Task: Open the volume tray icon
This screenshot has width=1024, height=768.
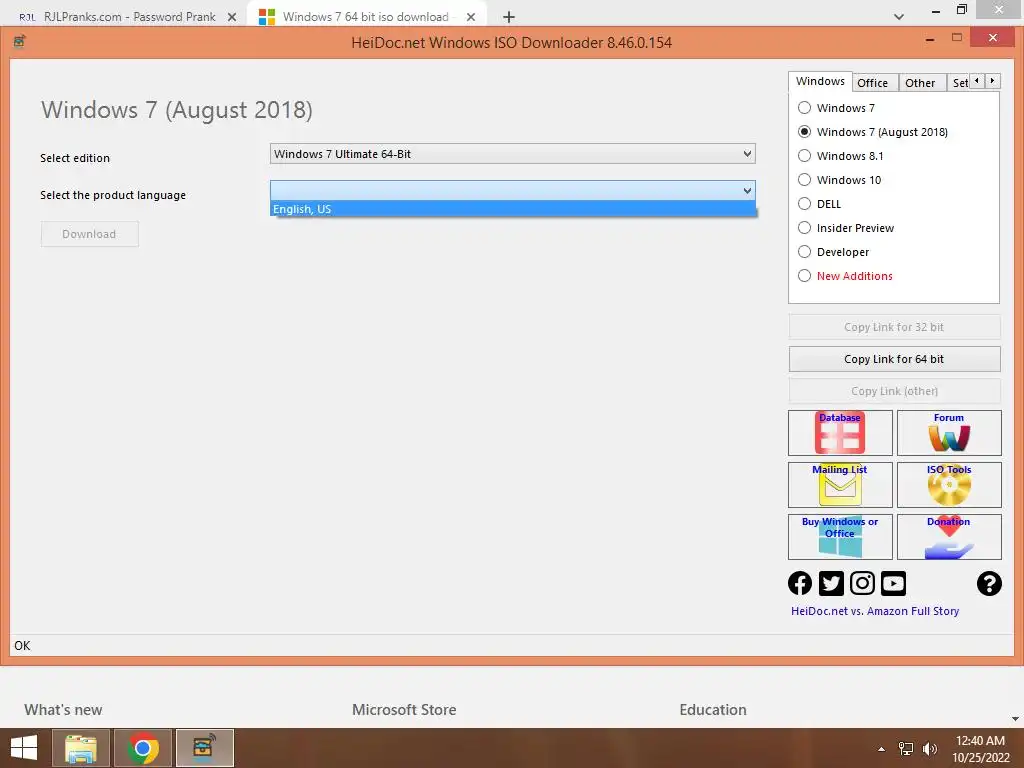Action: (x=929, y=749)
